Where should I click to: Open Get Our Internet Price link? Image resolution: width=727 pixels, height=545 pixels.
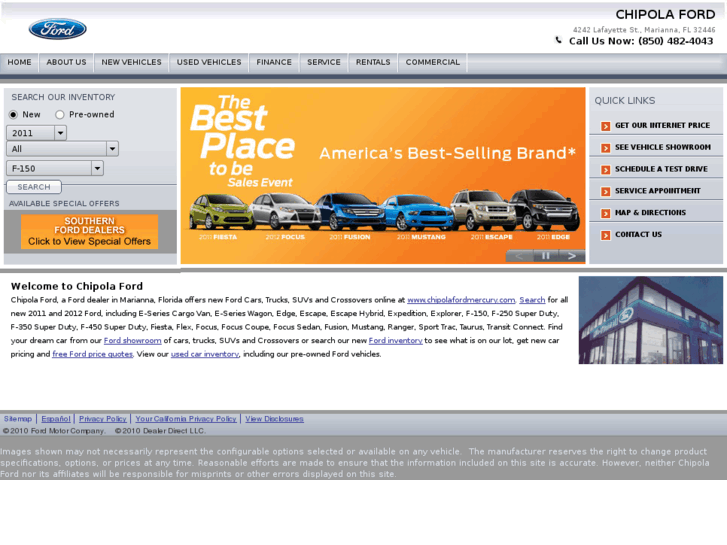point(662,126)
